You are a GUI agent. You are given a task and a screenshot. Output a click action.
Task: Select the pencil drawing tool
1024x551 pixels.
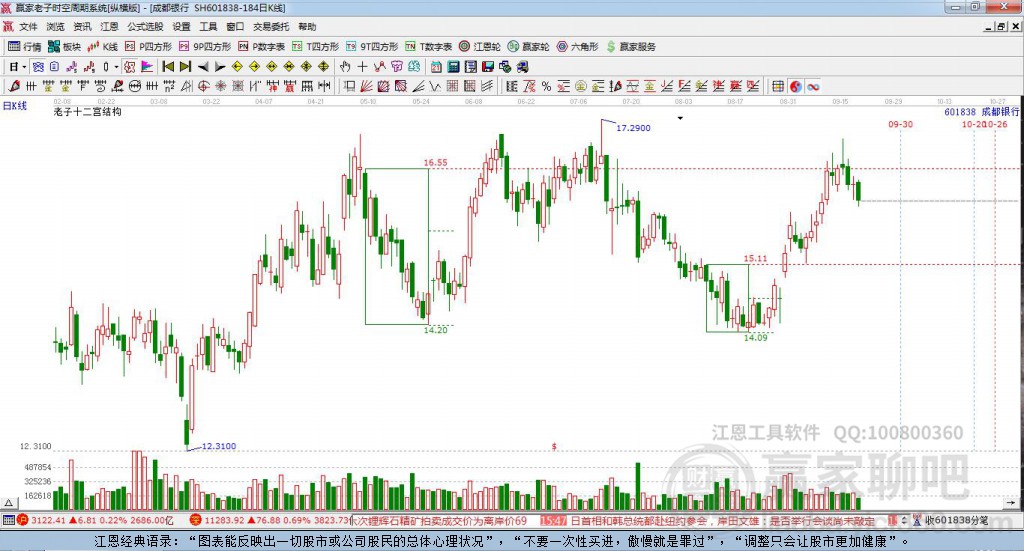pos(14,86)
